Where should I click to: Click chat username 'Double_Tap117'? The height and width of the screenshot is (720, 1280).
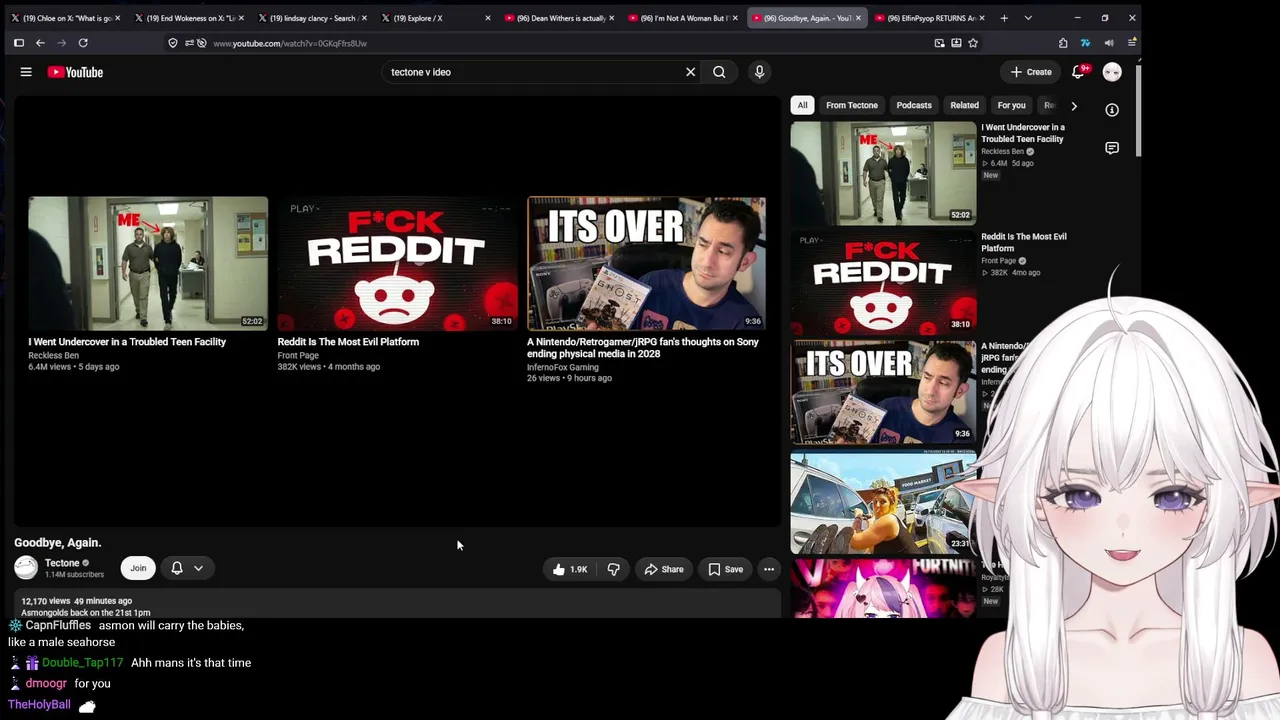point(82,663)
